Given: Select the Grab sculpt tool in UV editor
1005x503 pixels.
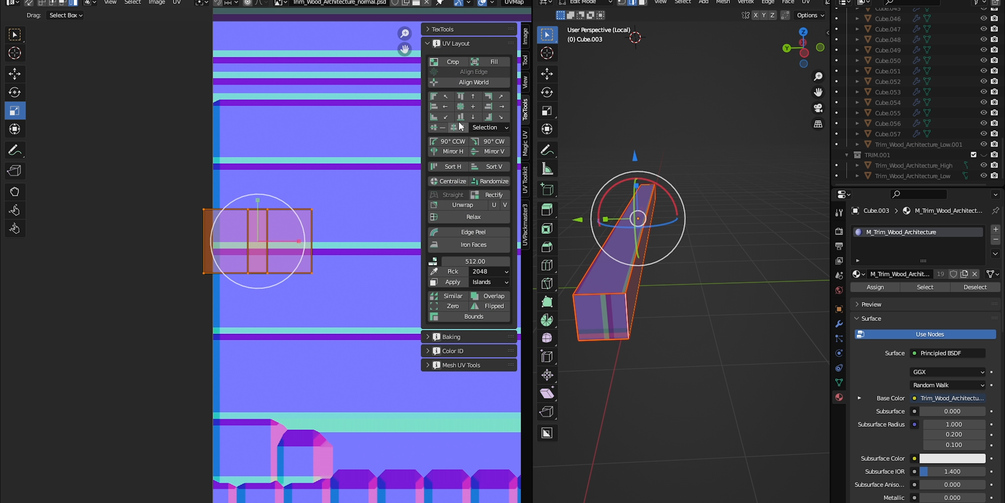Looking at the screenshot, I should (x=15, y=192).
